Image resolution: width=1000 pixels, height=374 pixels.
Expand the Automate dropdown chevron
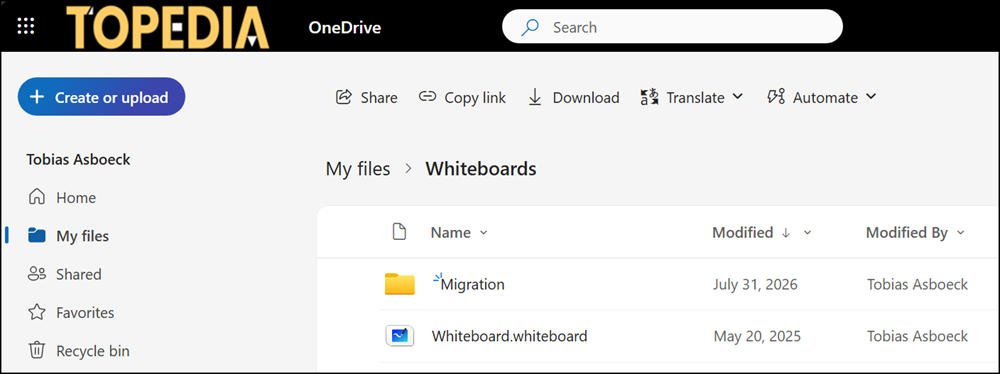[x=871, y=97]
